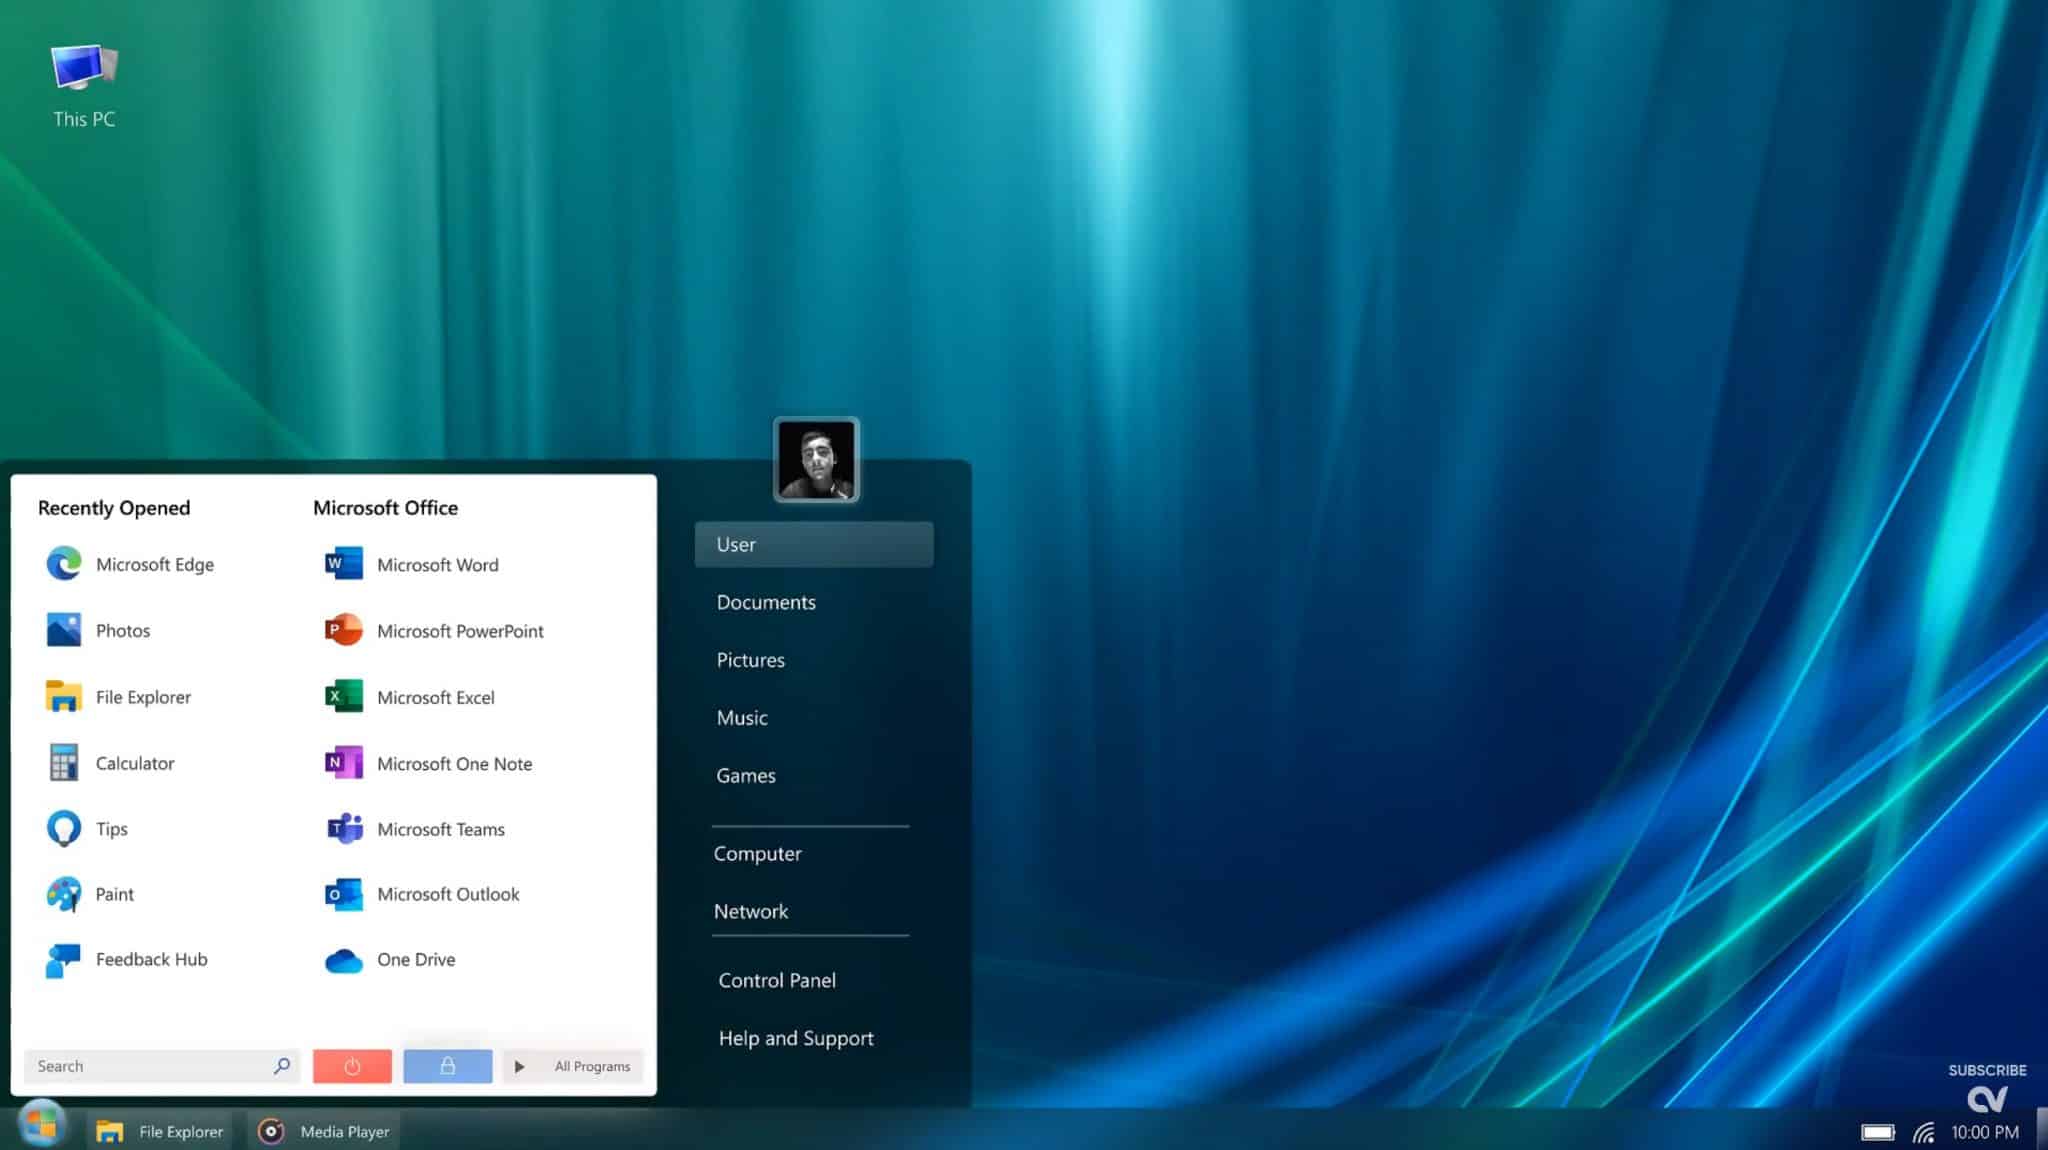Screen dimensions: 2048x1150
Task: Open Help and Support section
Action: [796, 1038]
